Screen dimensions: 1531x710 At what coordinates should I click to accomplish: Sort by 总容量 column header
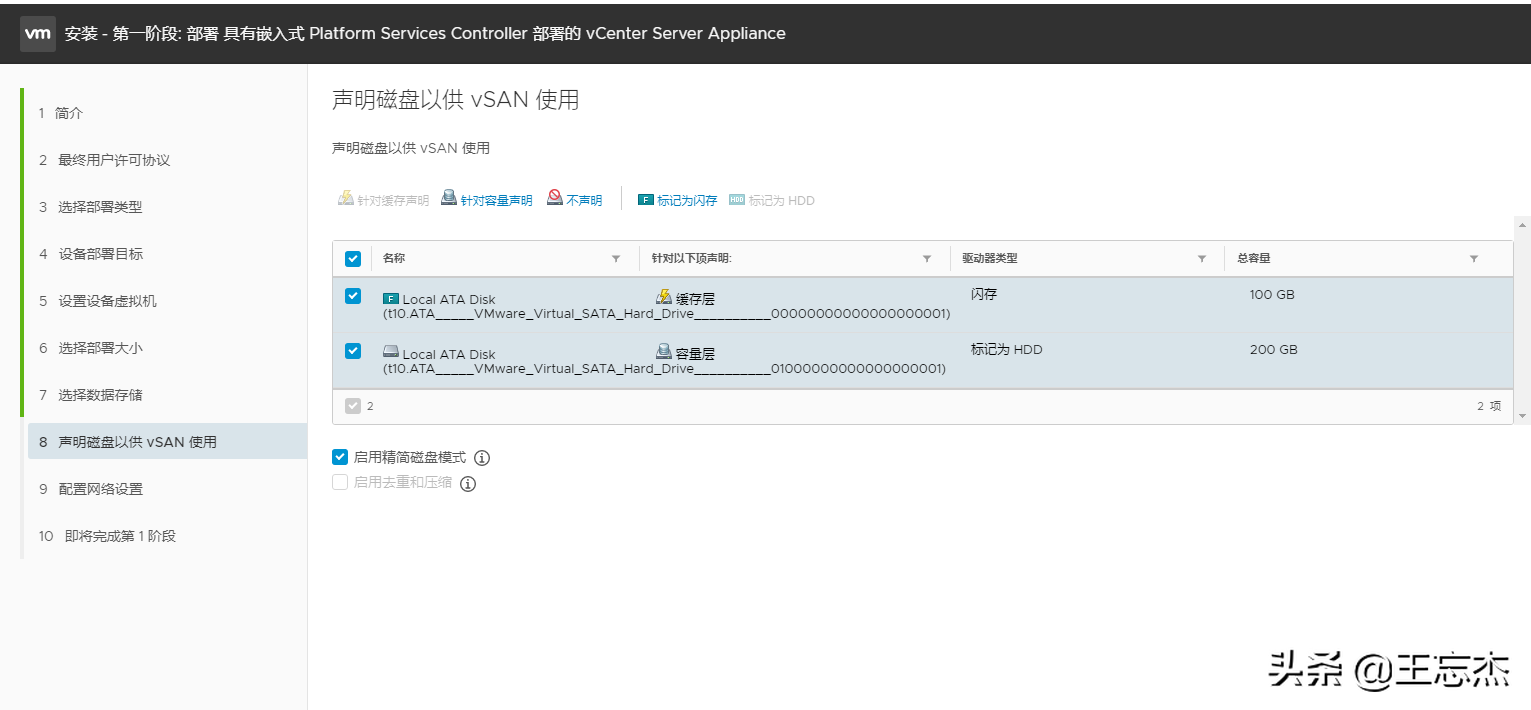pos(1253,258)
